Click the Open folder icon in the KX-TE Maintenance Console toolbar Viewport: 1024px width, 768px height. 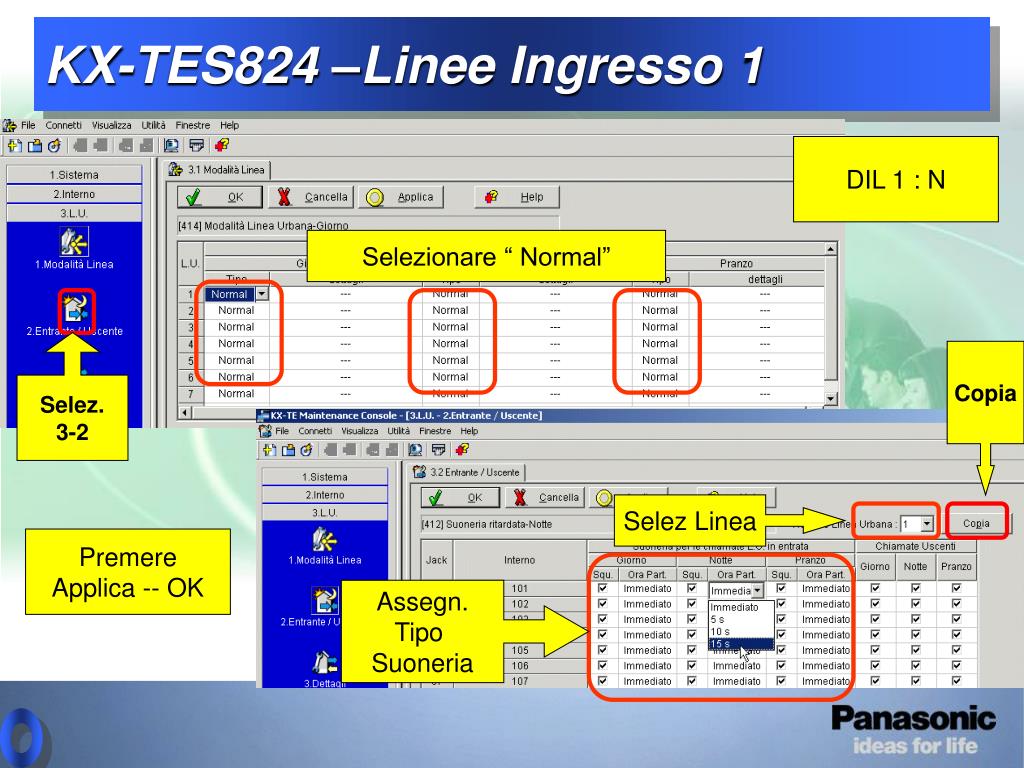coord(288,449)
